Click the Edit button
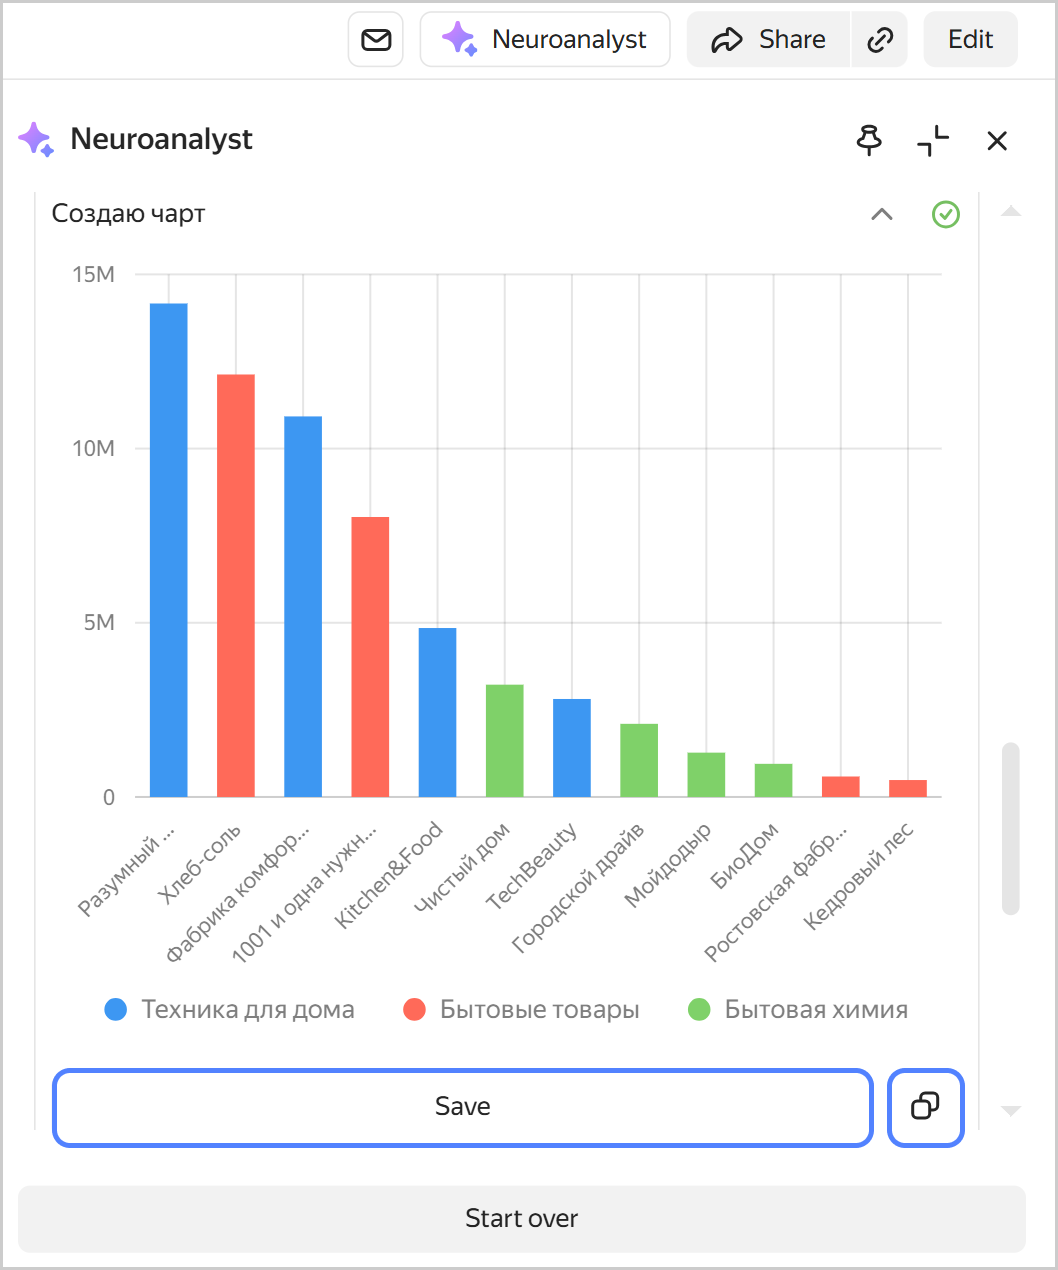This screenshot has width=1058, height=1270. pyautogui.click(x=970, y=40)
